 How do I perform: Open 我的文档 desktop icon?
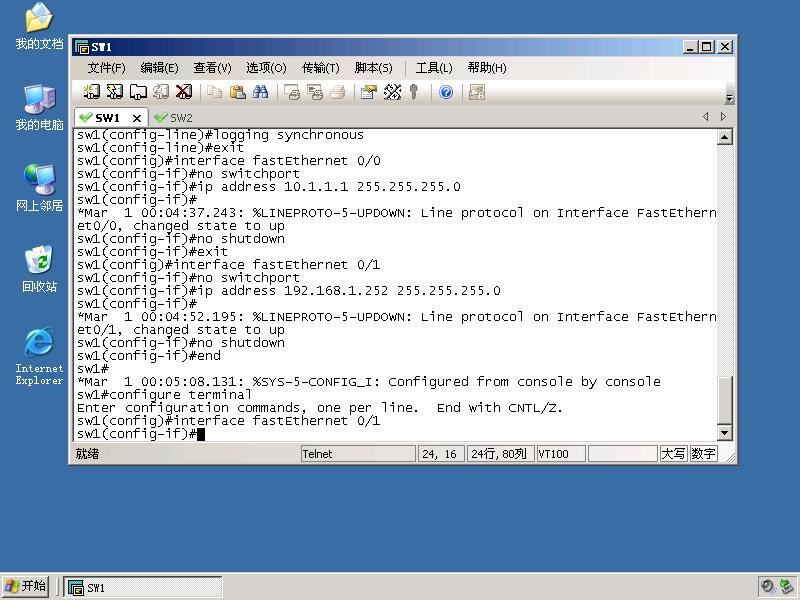coord(39,26)
